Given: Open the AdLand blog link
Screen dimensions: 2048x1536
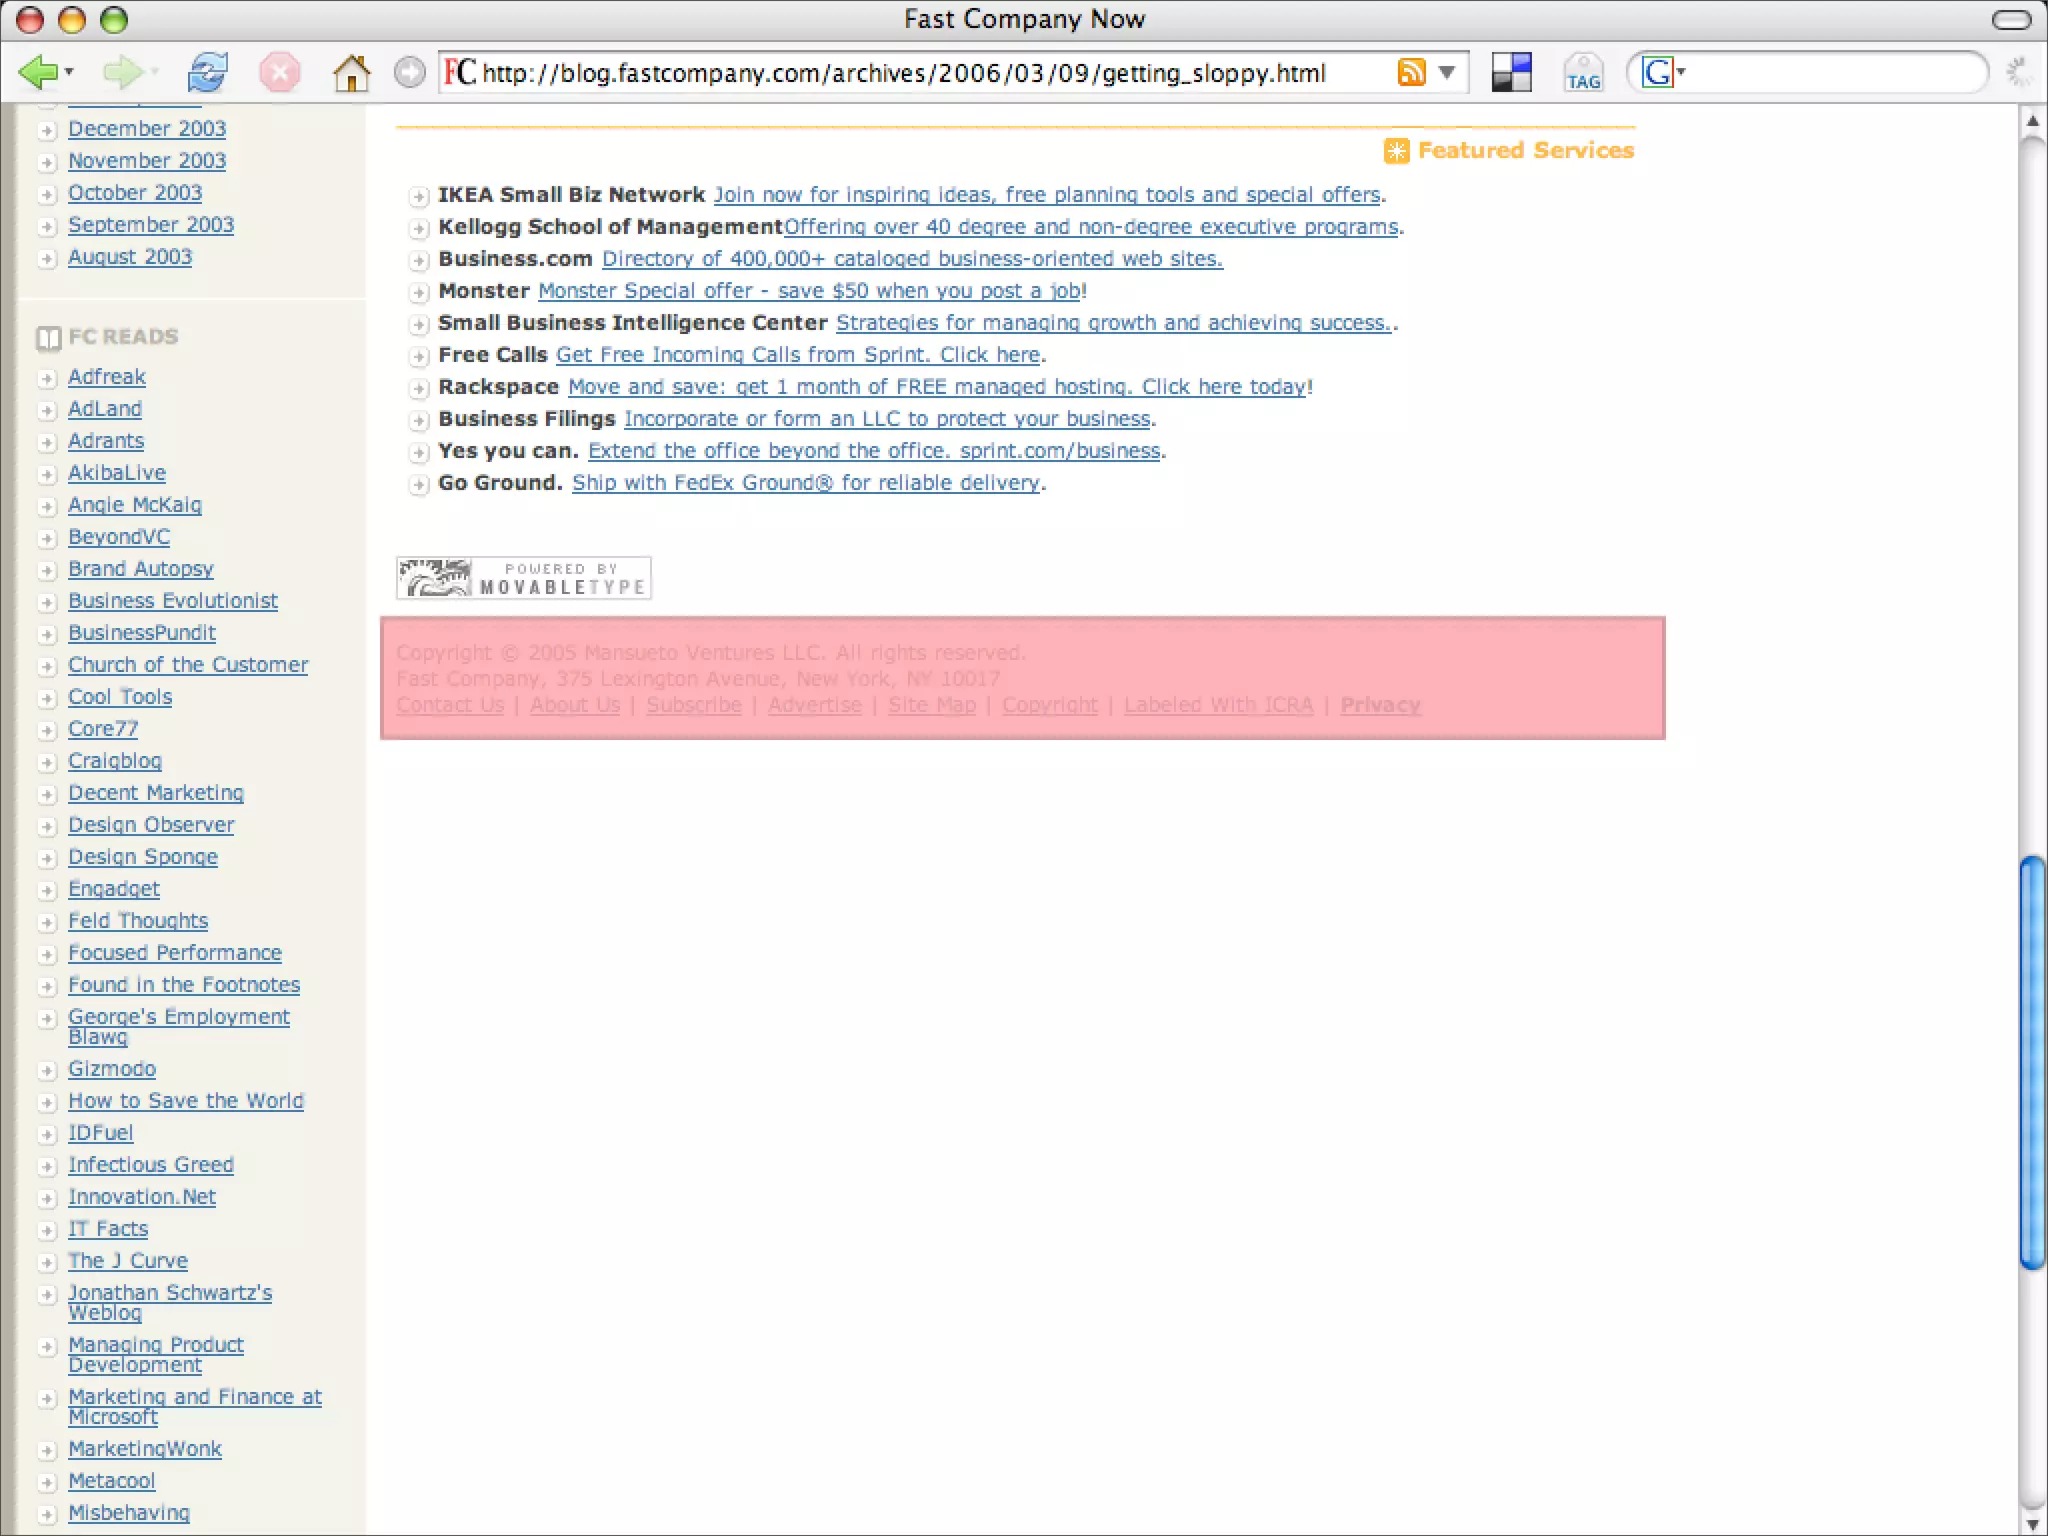Looking at the screenshot, I should tap(105, 408).
